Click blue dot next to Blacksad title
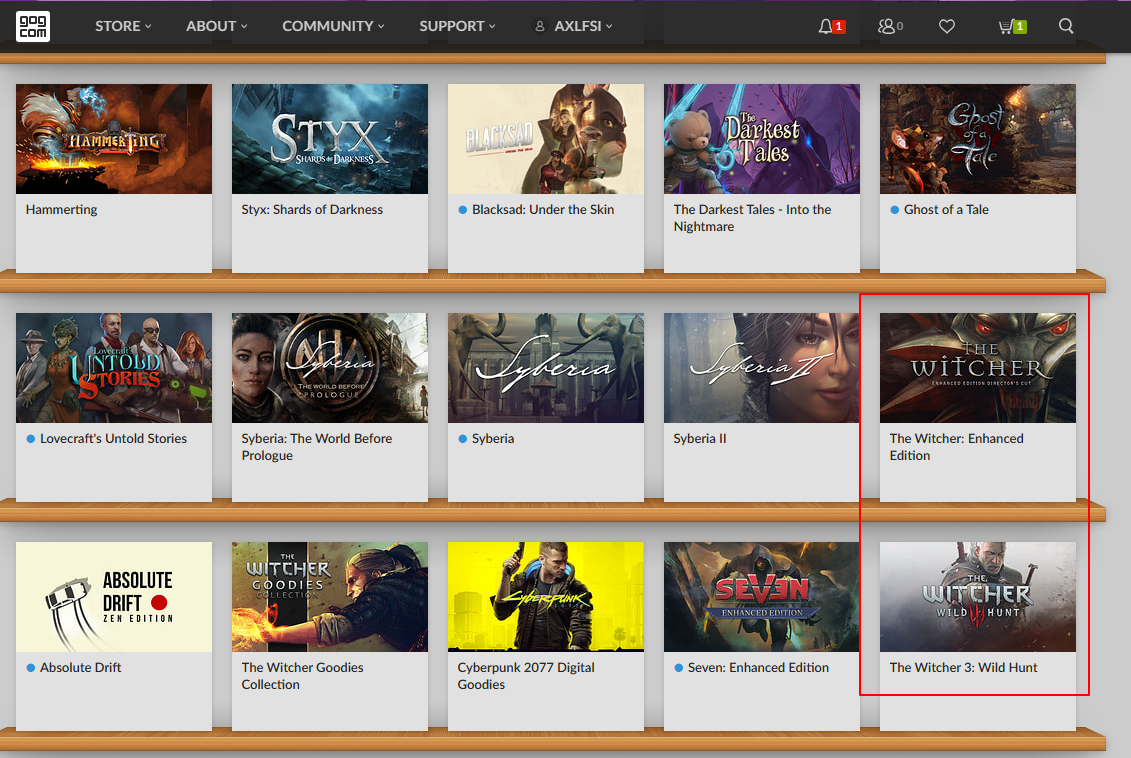The width and height of the screenshot is (1131, 758). 463,210
